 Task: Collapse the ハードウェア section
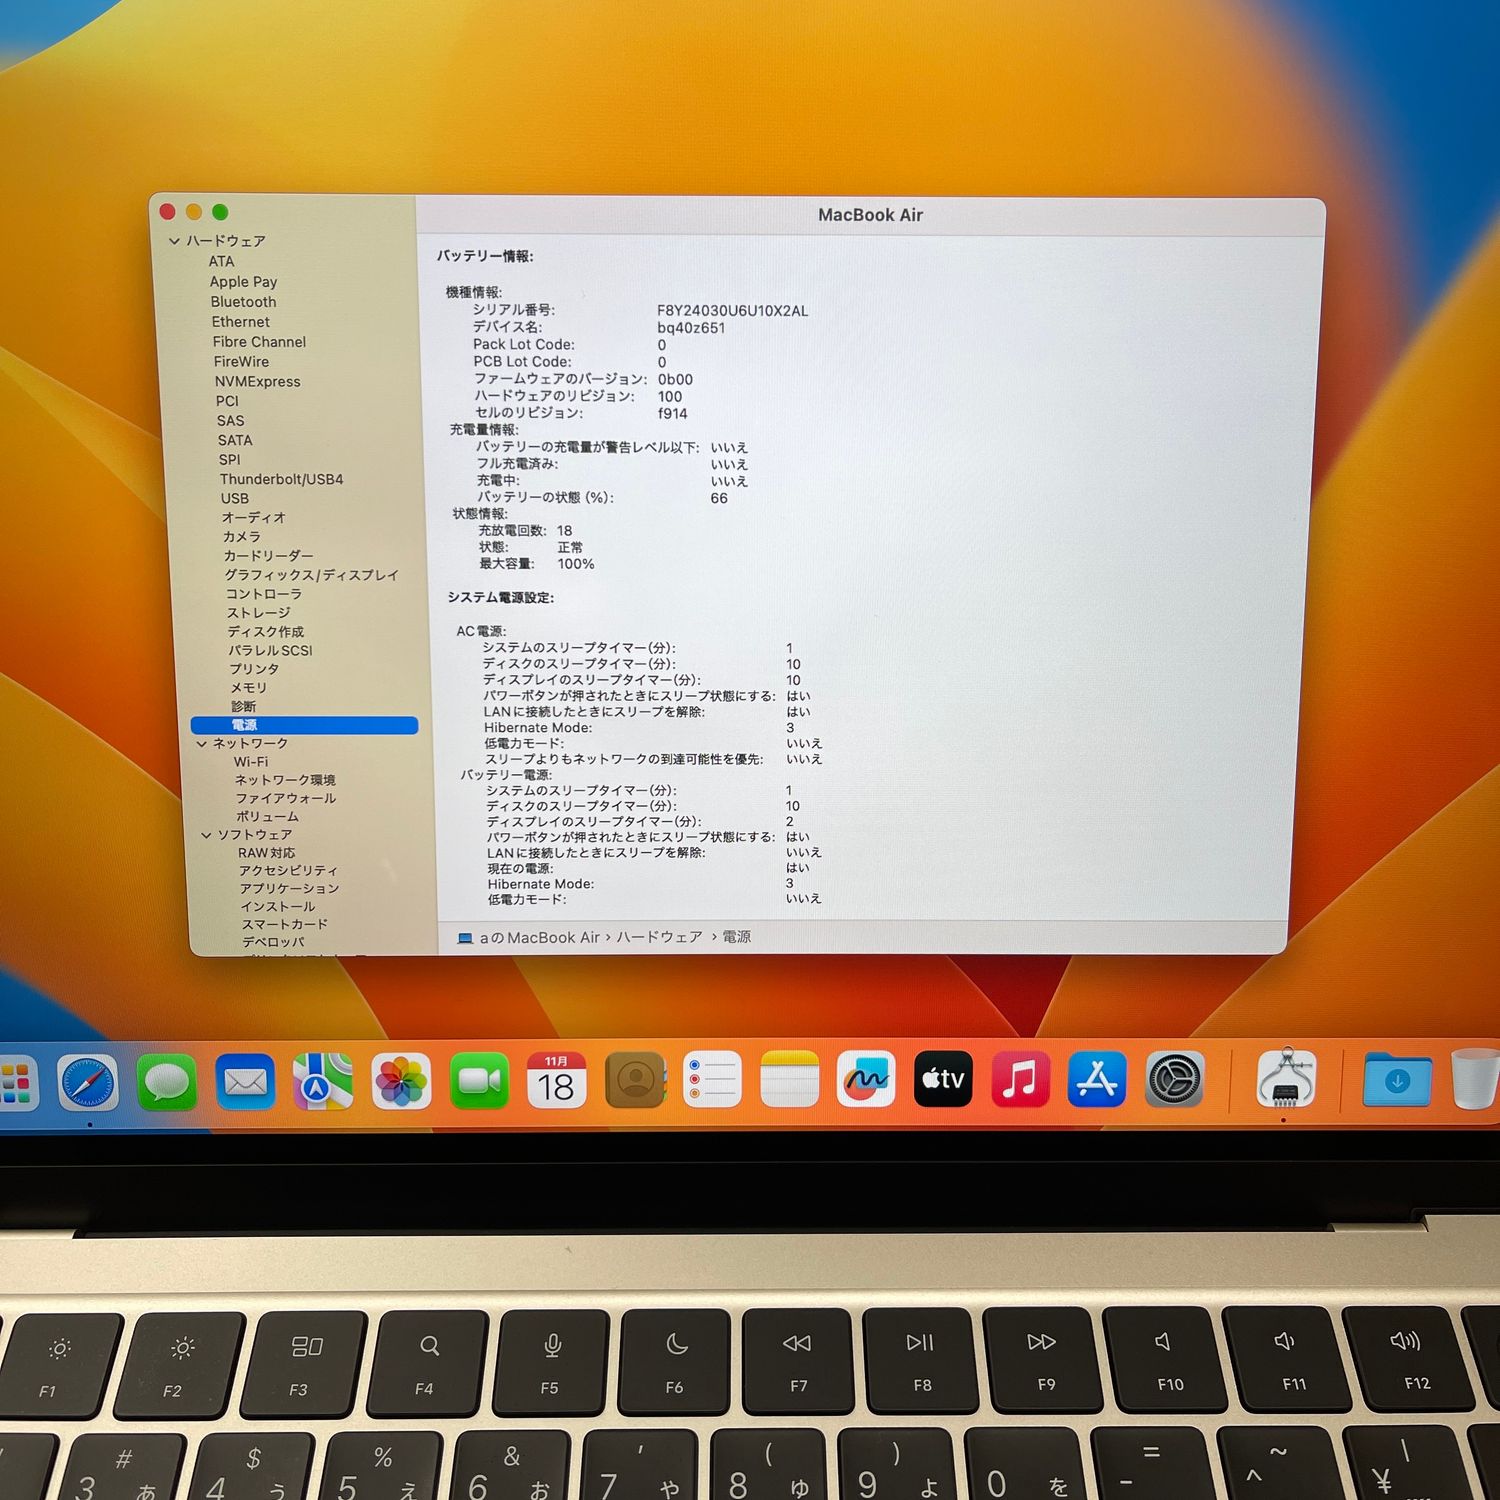click(175, 241)
